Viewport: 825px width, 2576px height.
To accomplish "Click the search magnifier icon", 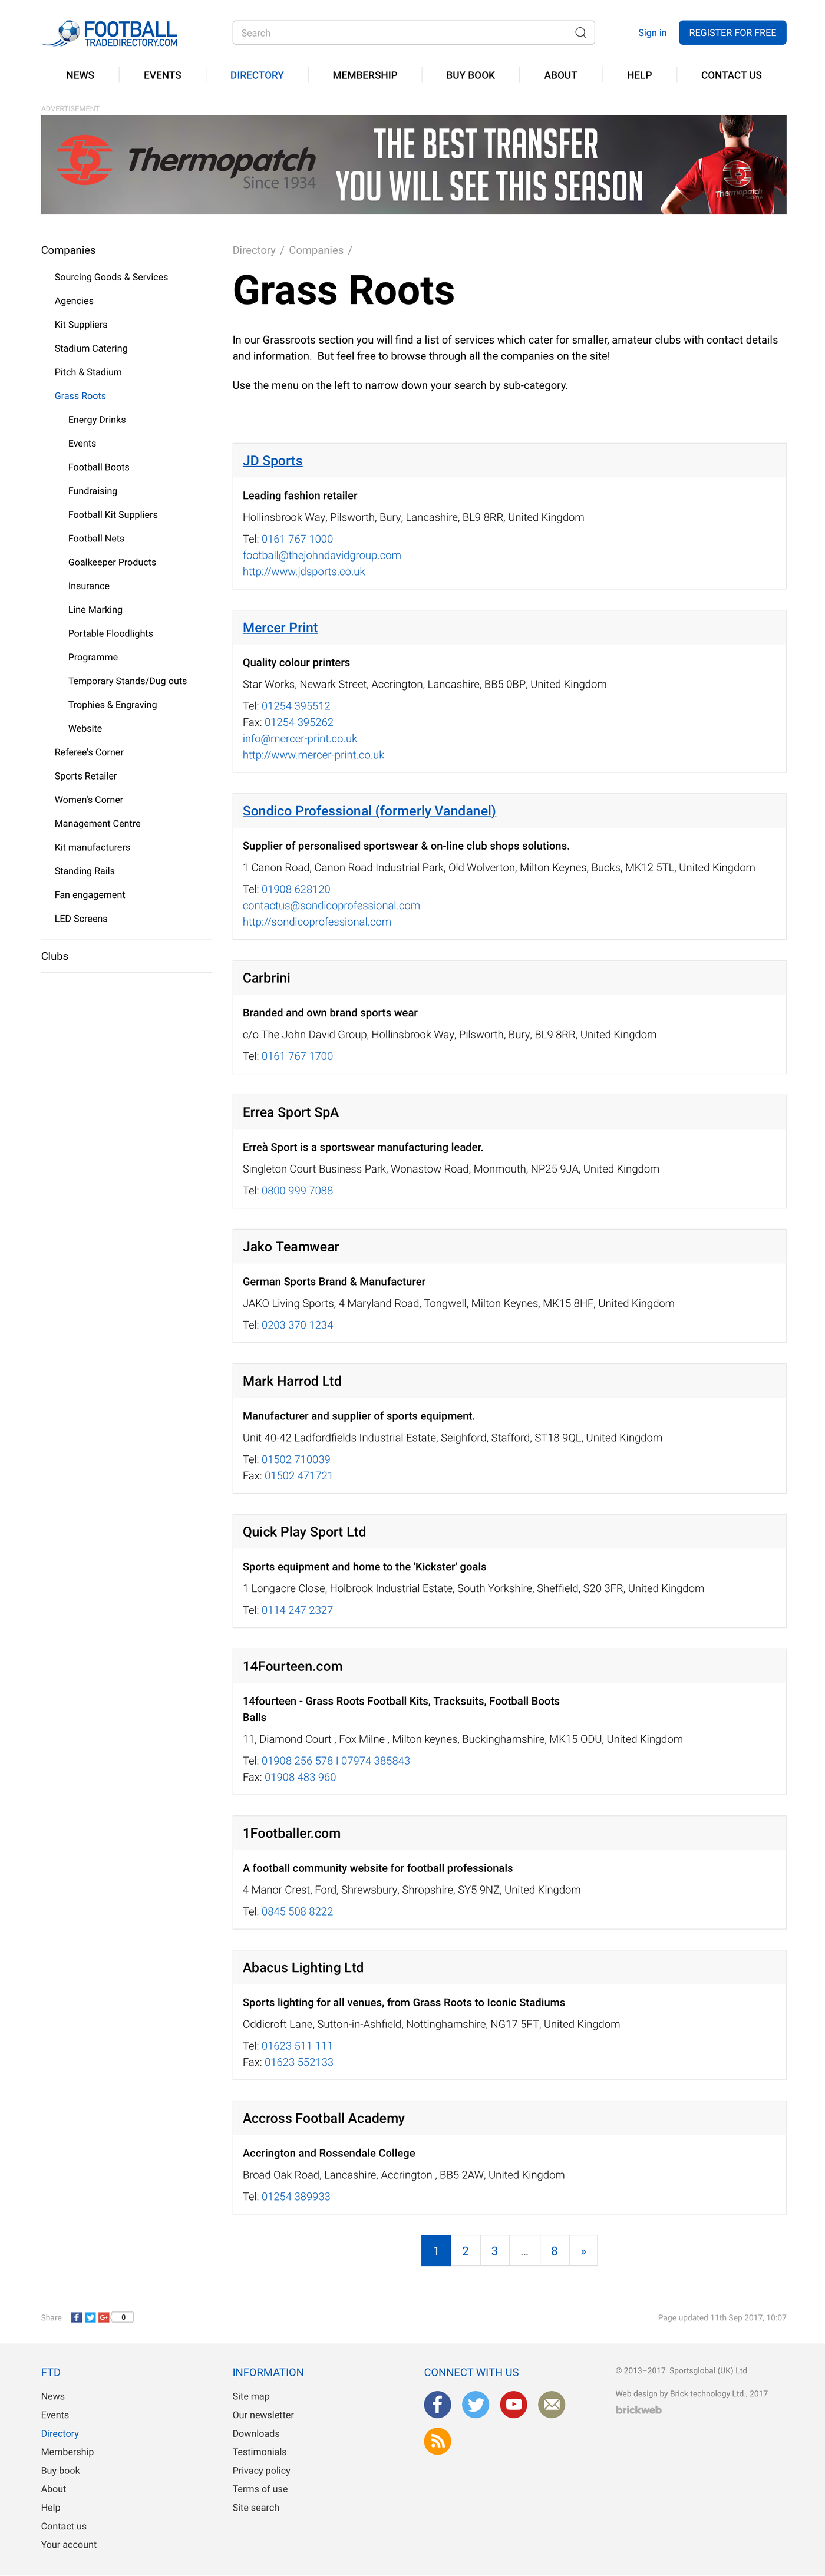I will 580,33.
